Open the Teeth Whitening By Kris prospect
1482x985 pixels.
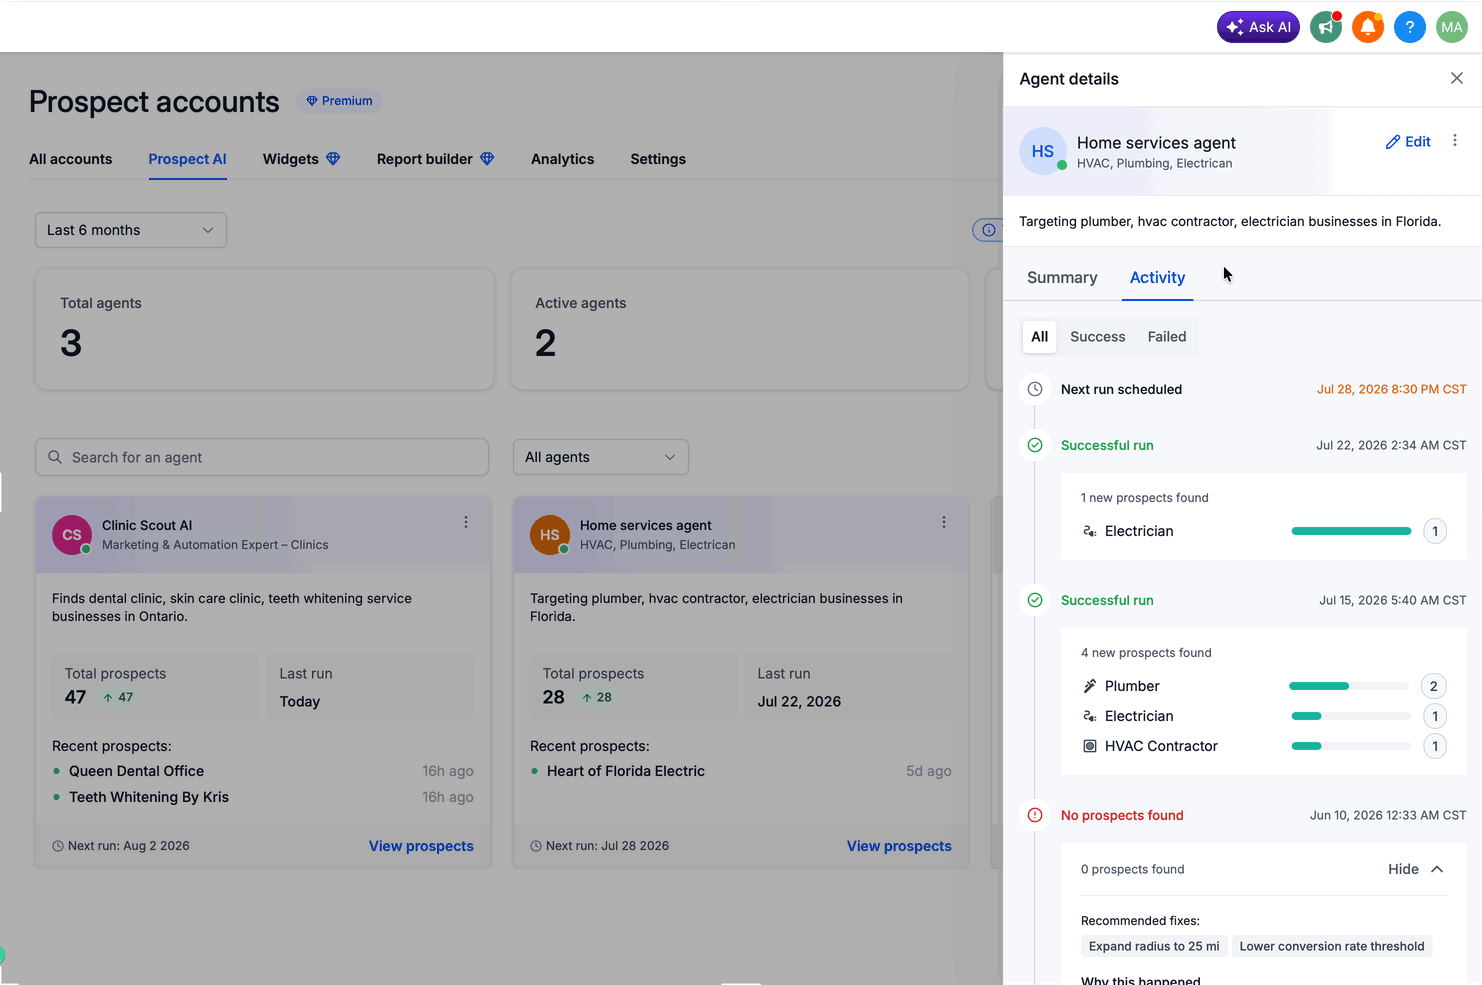149,797
